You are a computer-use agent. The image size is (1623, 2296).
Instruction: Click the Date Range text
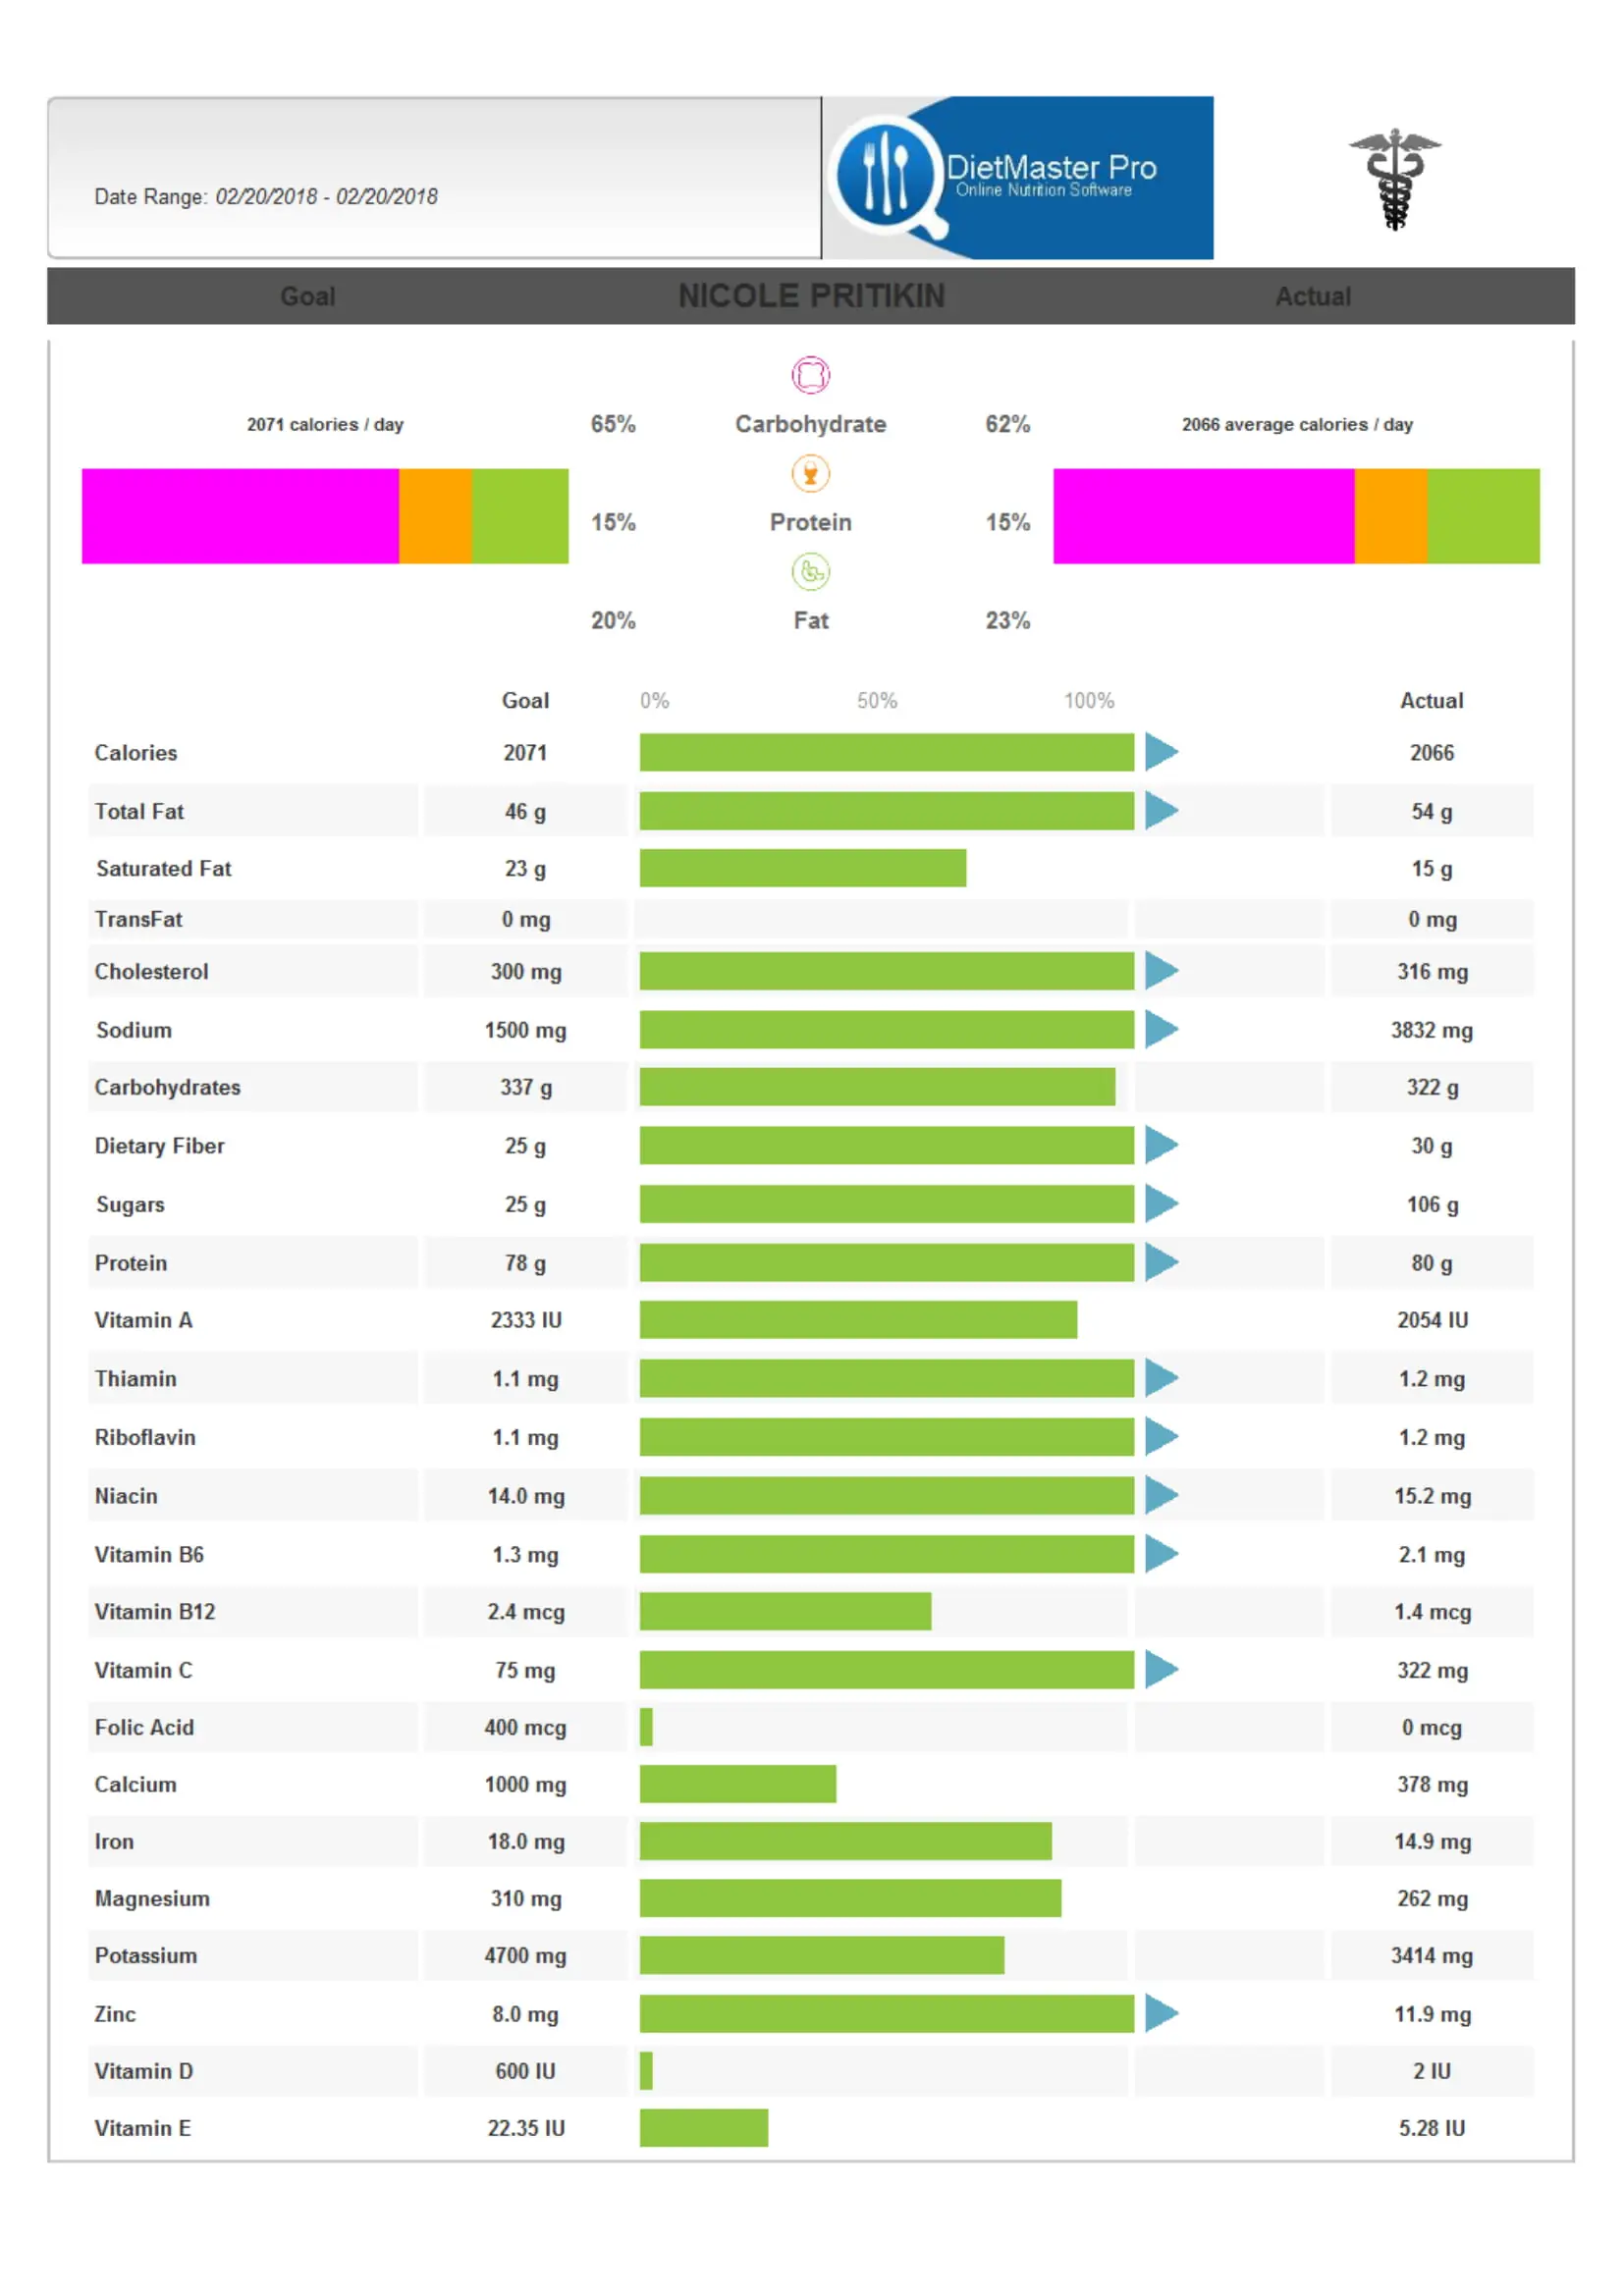click(x=265, y=196)
